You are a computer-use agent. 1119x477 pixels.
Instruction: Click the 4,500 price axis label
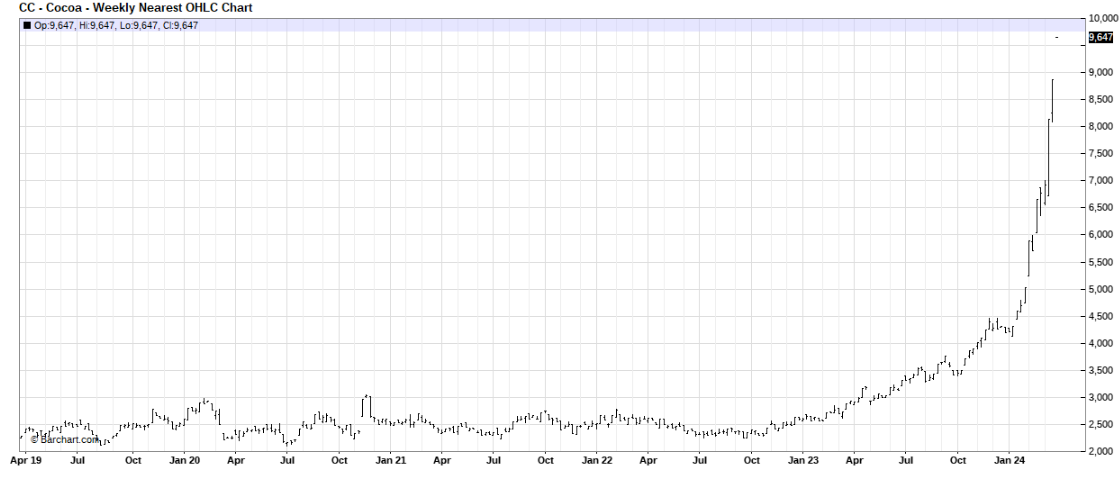coord(1103,316)
